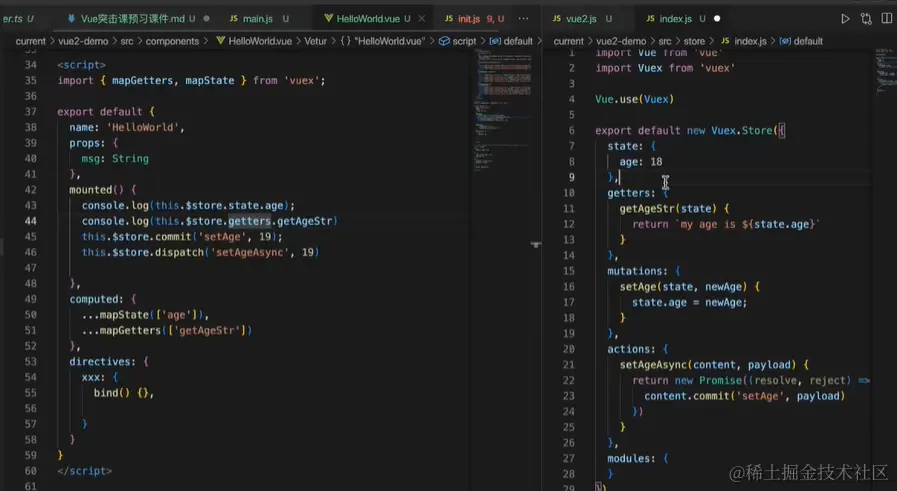This screenshot has height=491, width=897.
Task: Click 'getAgeStr(state)' in right editor
Action: point(668,209)
